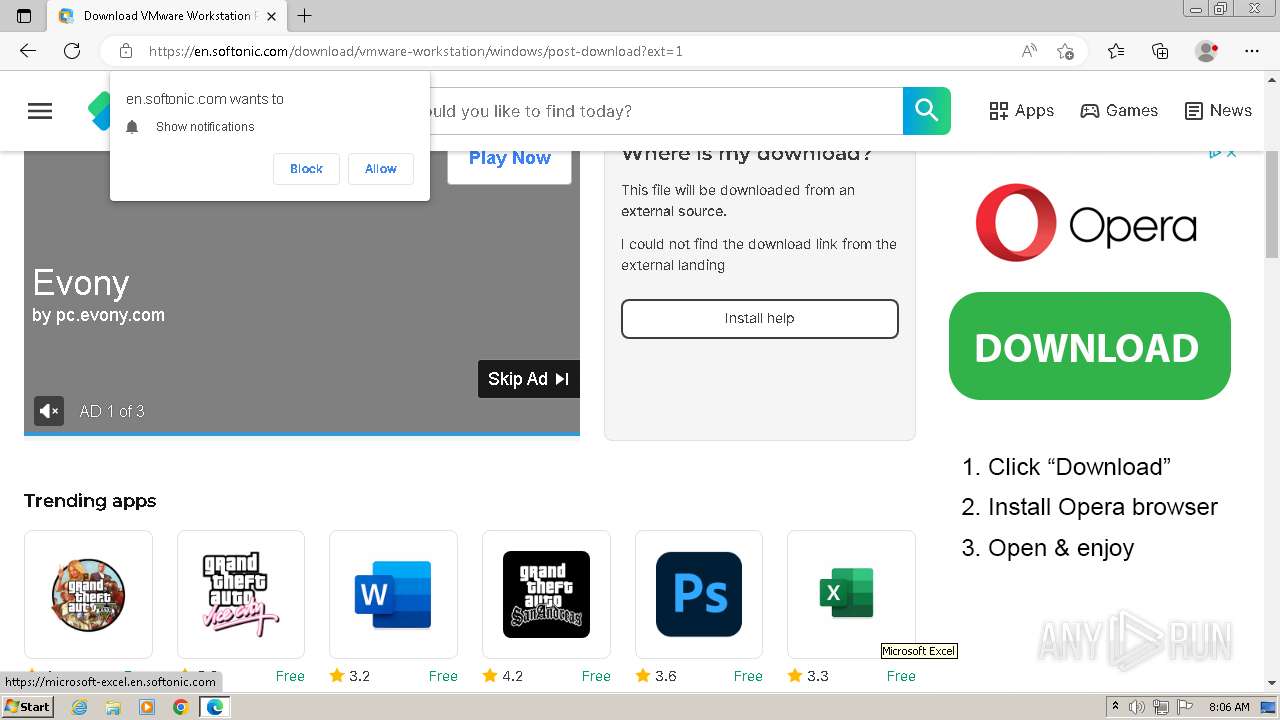
Task: Open the Games menu item
Action: [x=1119, y=111]
